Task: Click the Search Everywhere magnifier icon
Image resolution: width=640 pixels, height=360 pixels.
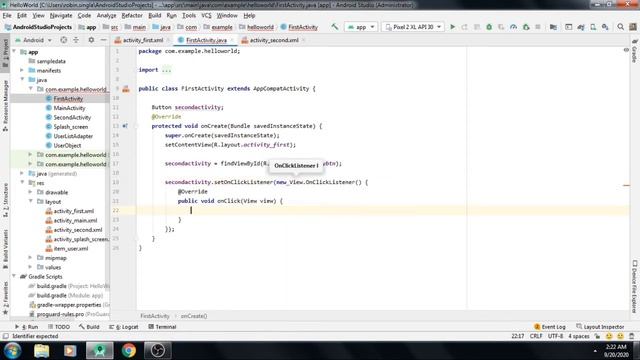Action: [620, 27]
